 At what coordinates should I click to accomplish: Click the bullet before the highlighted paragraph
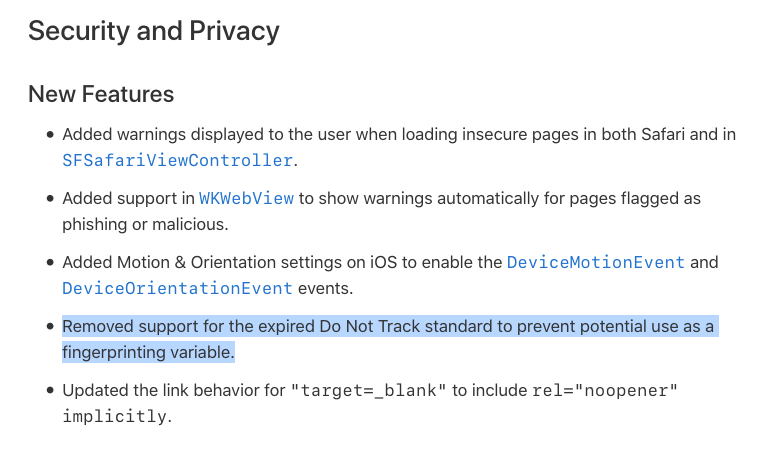coord(50,326)
